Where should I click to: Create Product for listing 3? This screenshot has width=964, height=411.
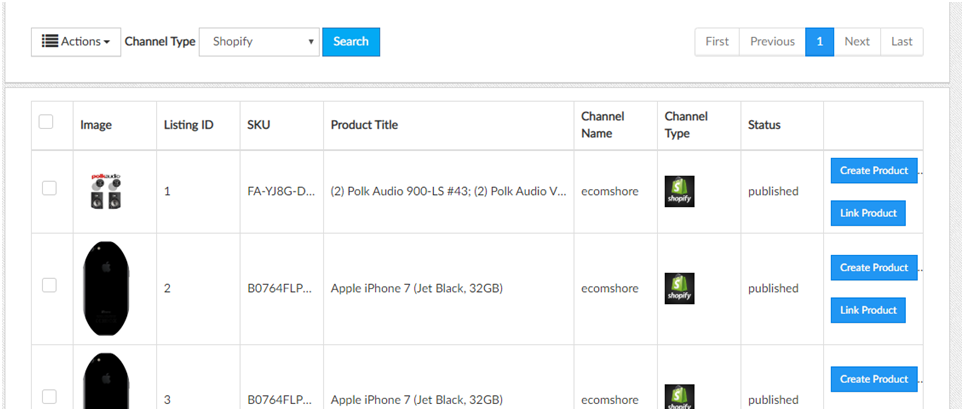[874, 379]
